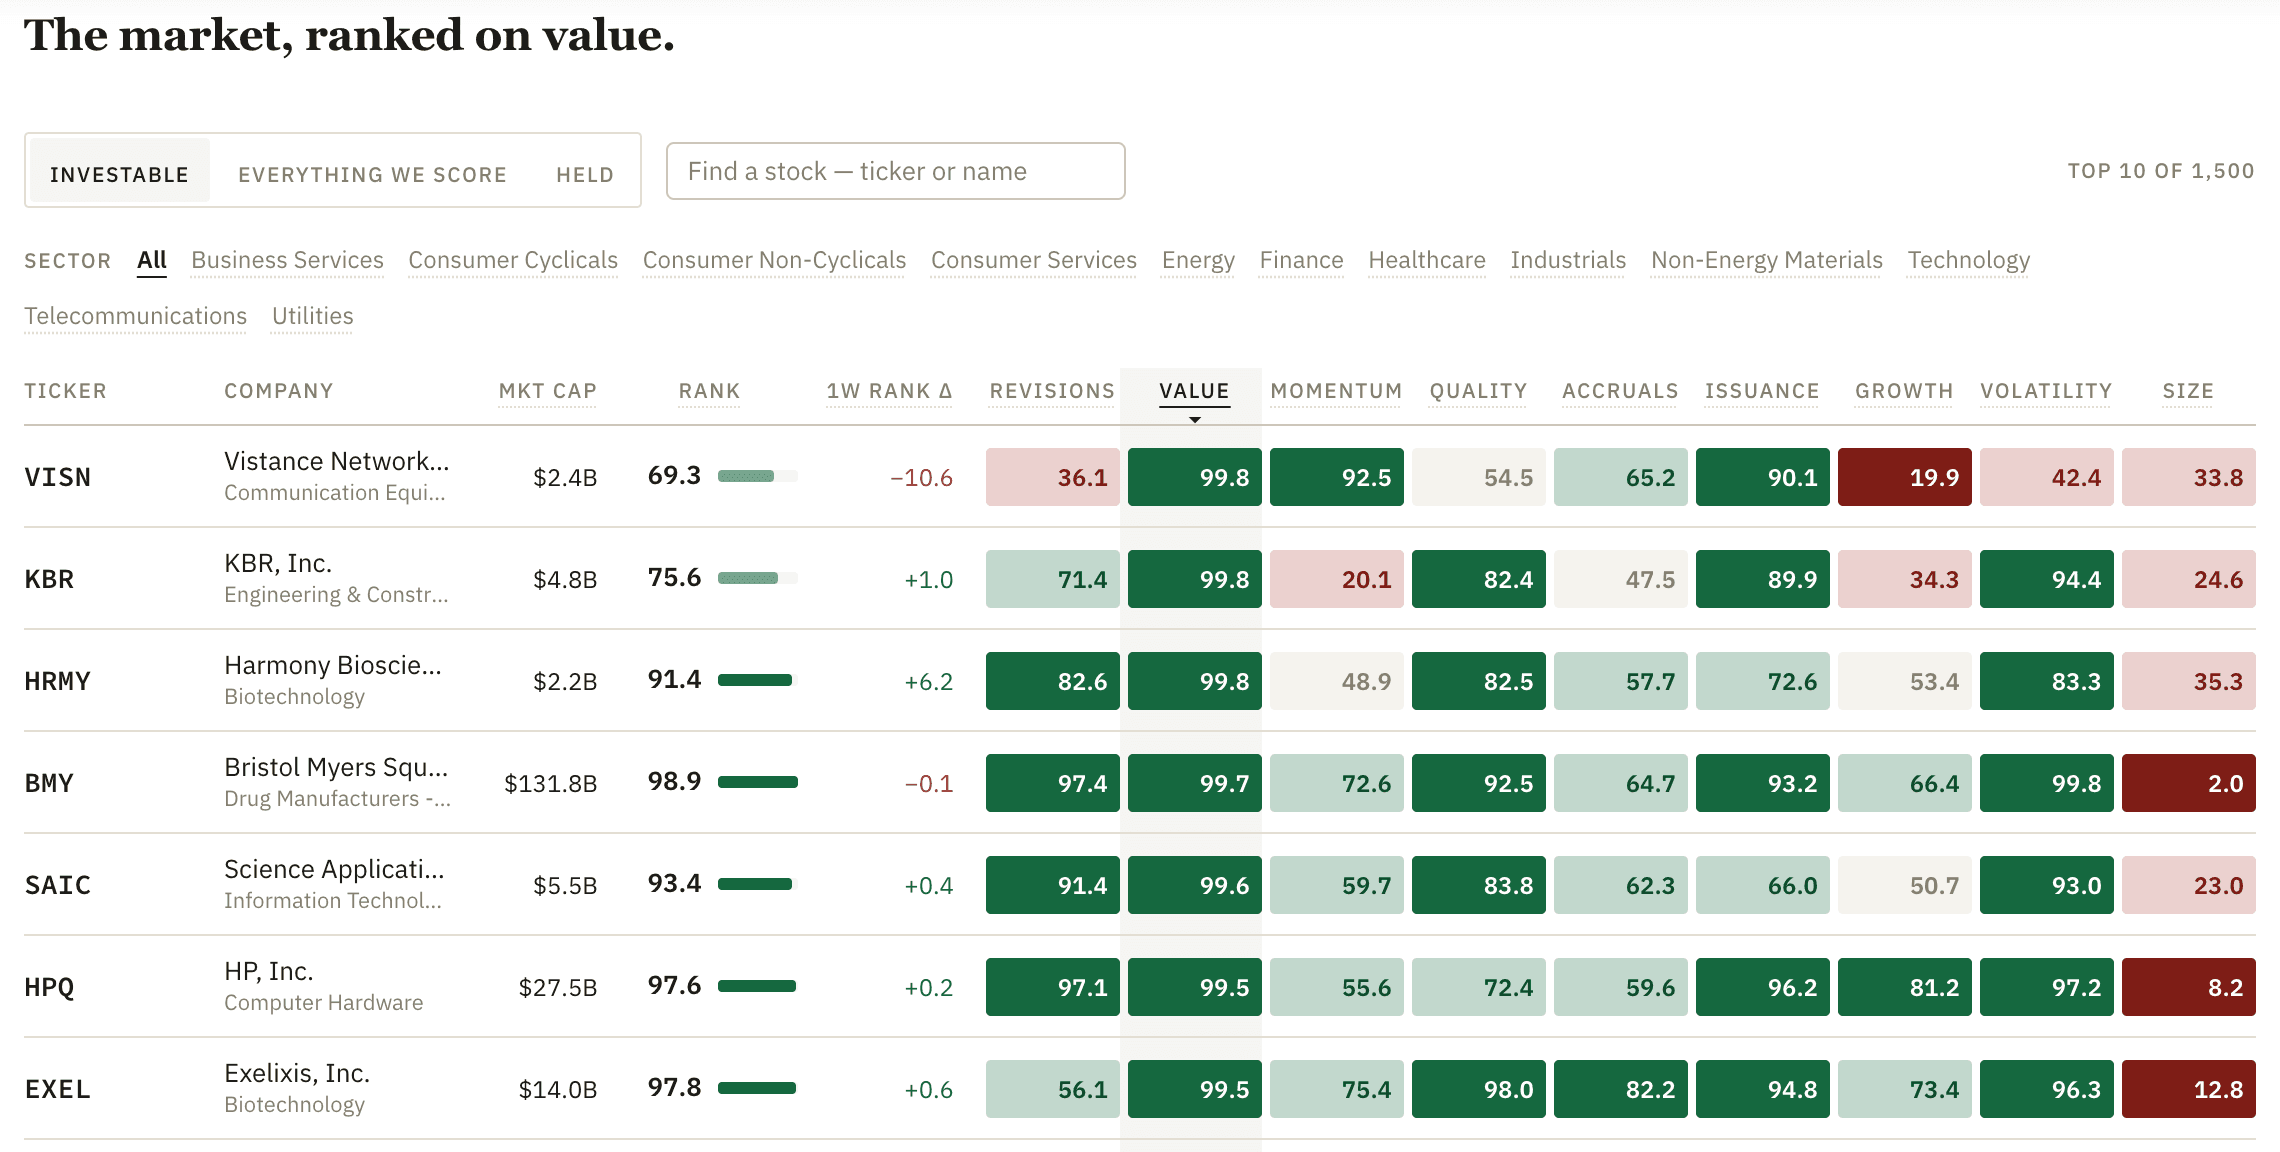Open the KBR ticker
Image resolution: width=2280 pixels, height=1152 pixels.
click(x=49, y=579)
